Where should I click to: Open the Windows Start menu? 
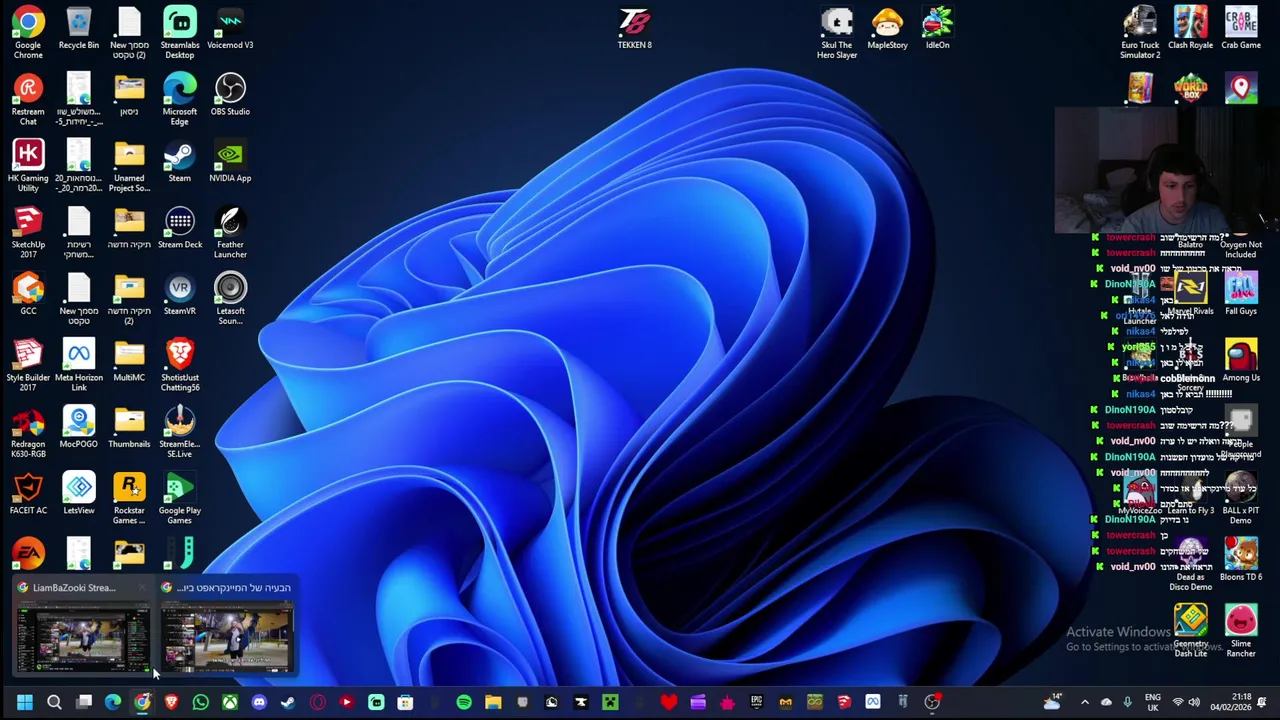click(x=25, y=702)
